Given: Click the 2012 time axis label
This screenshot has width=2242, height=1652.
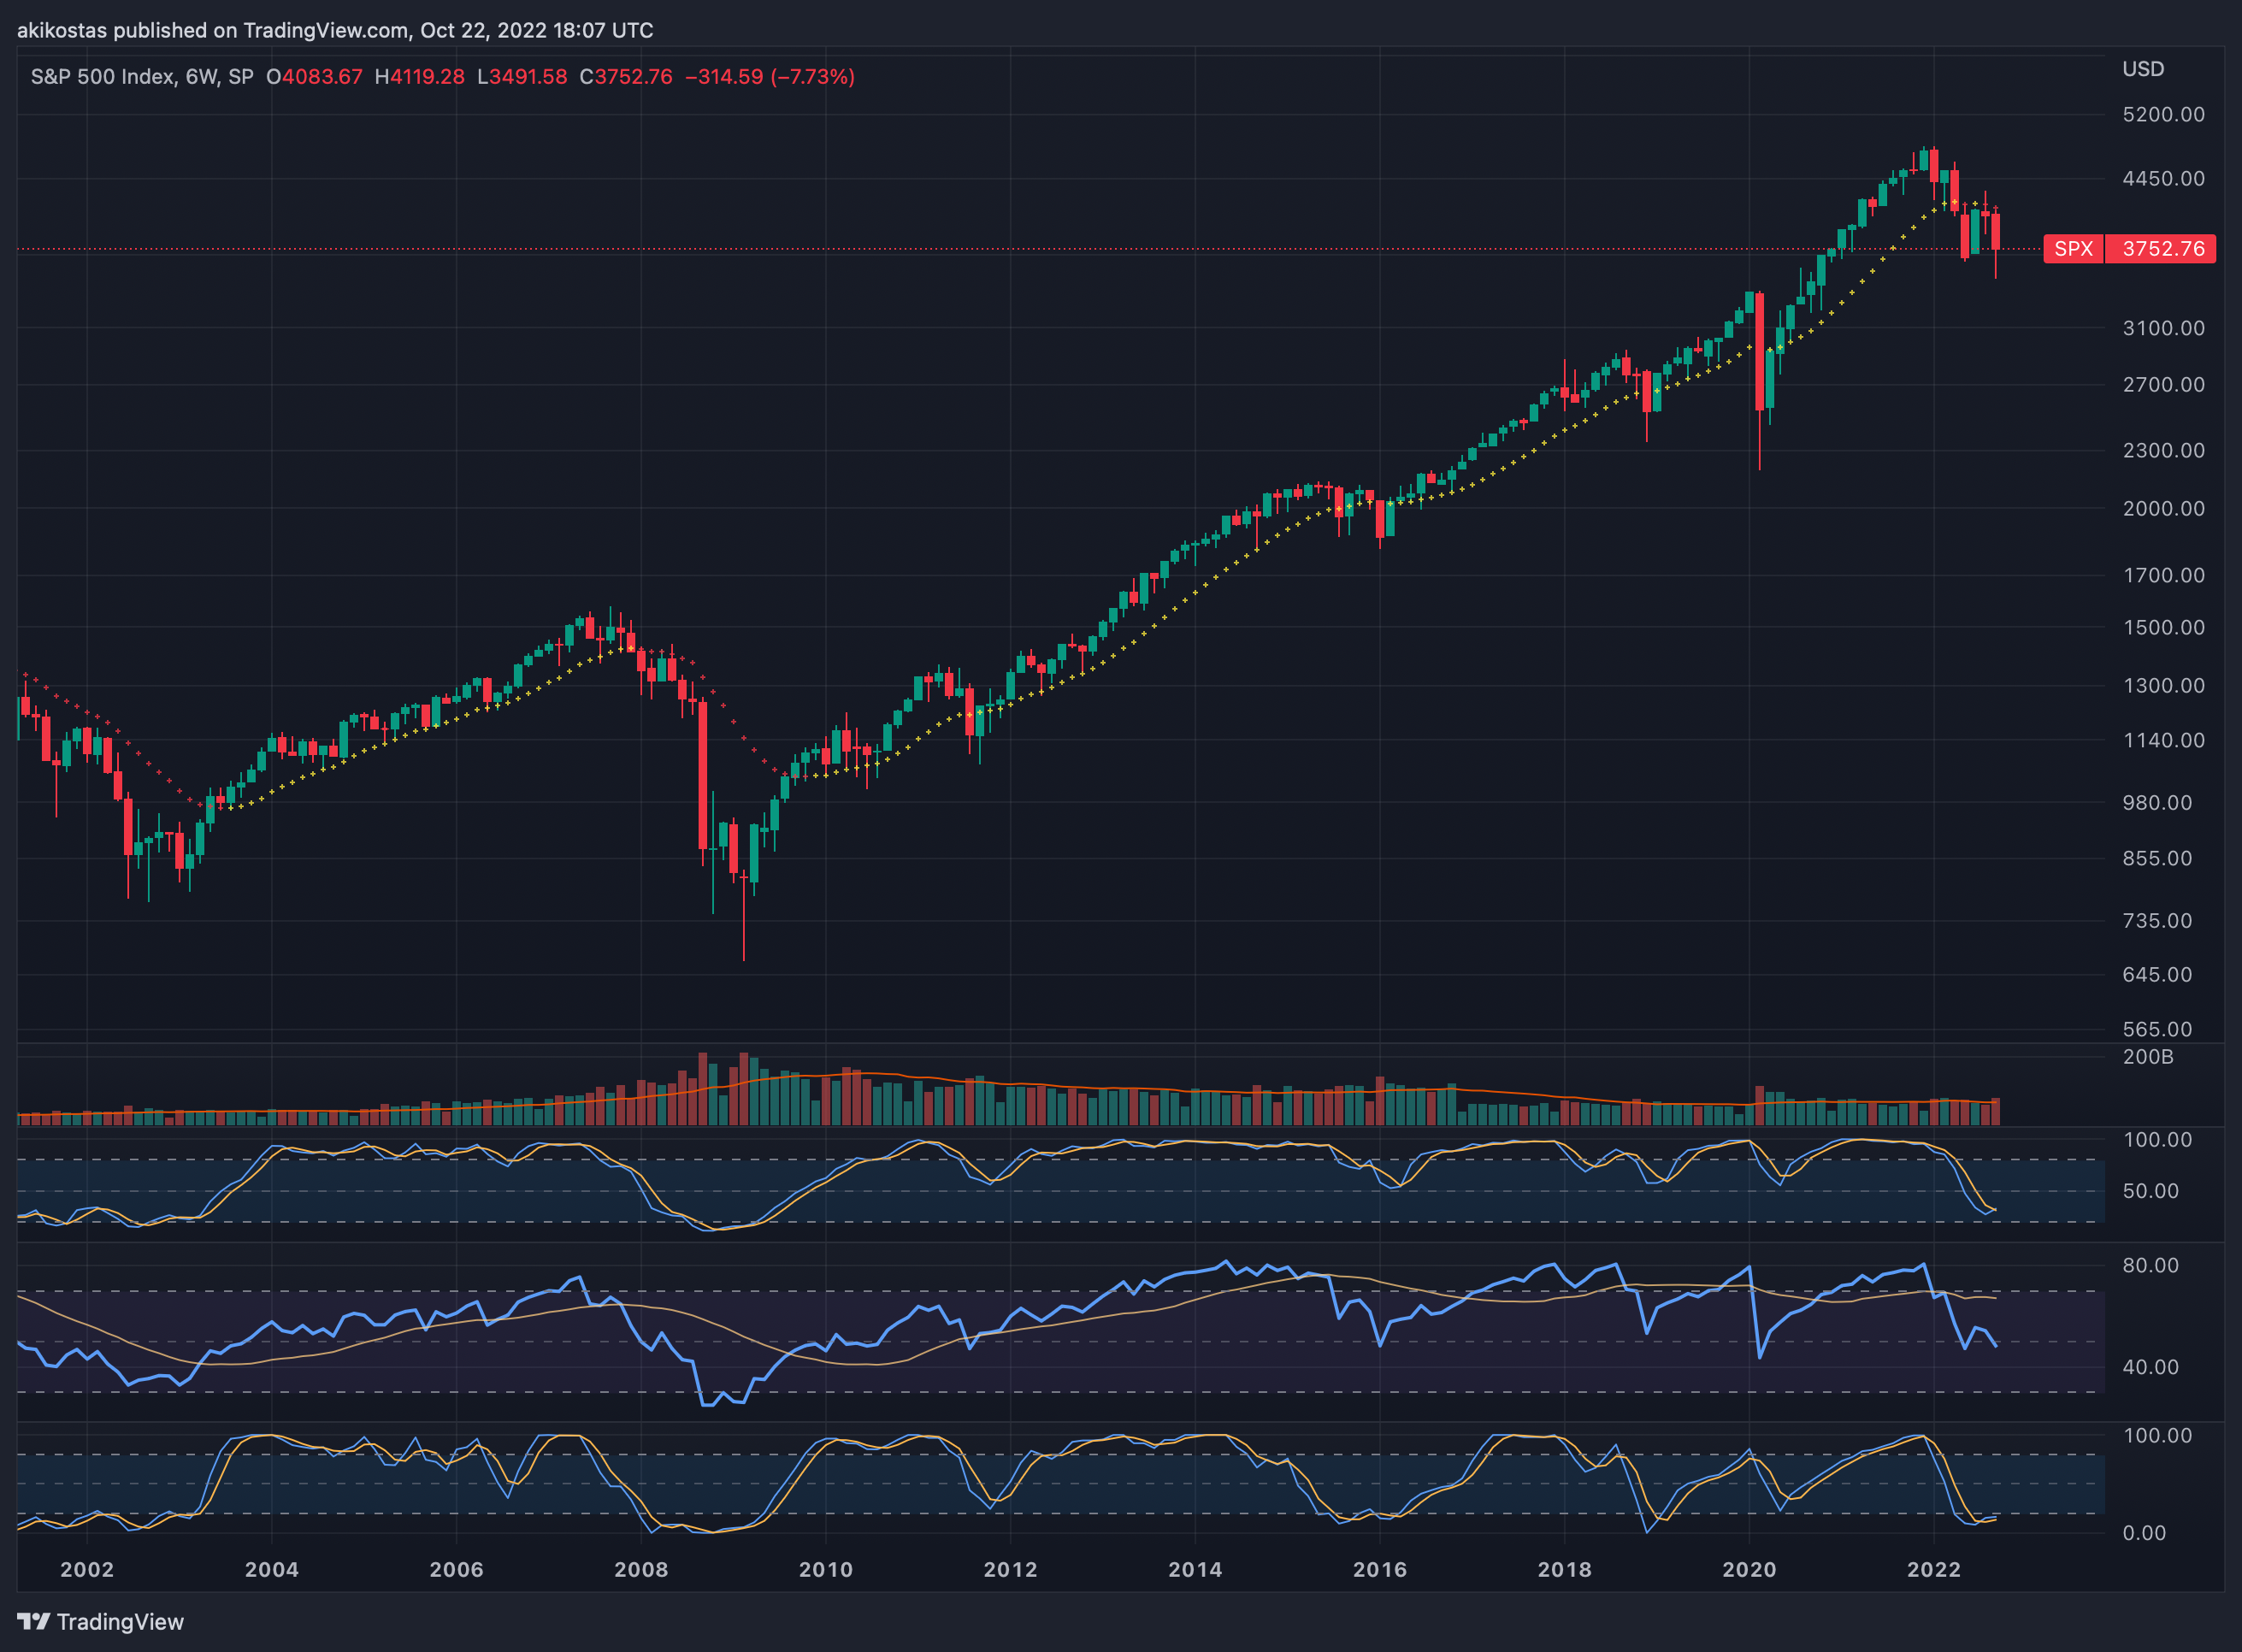Looking at the screenshot, I should (1010, 1570).
